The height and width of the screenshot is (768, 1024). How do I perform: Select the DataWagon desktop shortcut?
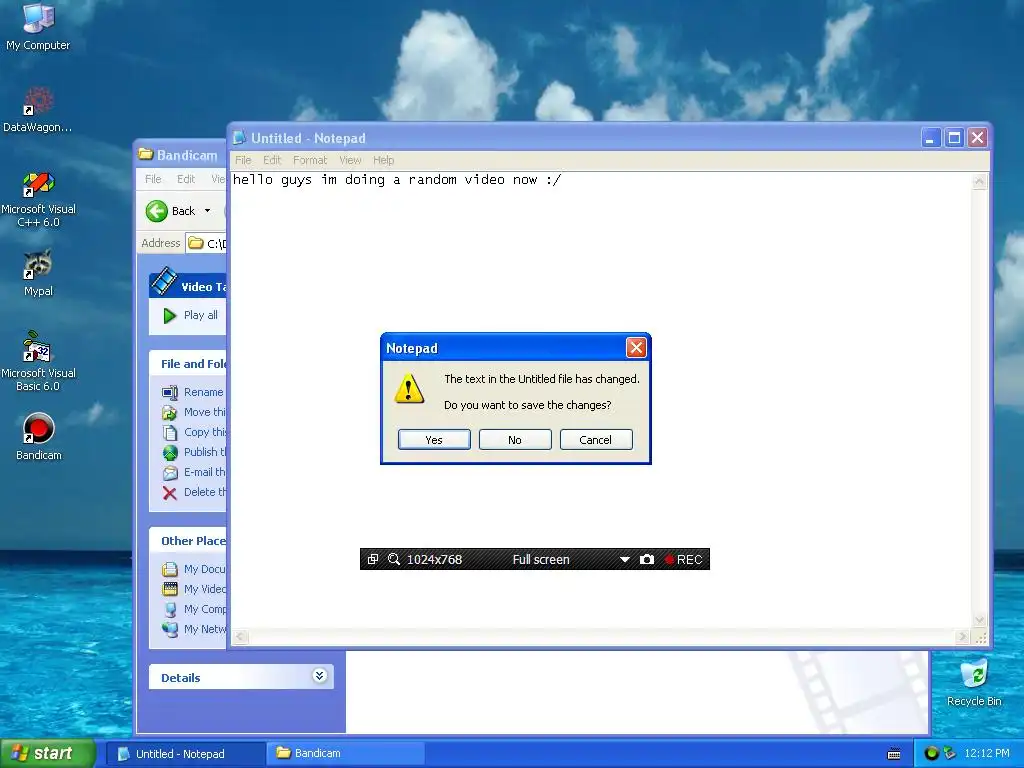coord(38,110)
